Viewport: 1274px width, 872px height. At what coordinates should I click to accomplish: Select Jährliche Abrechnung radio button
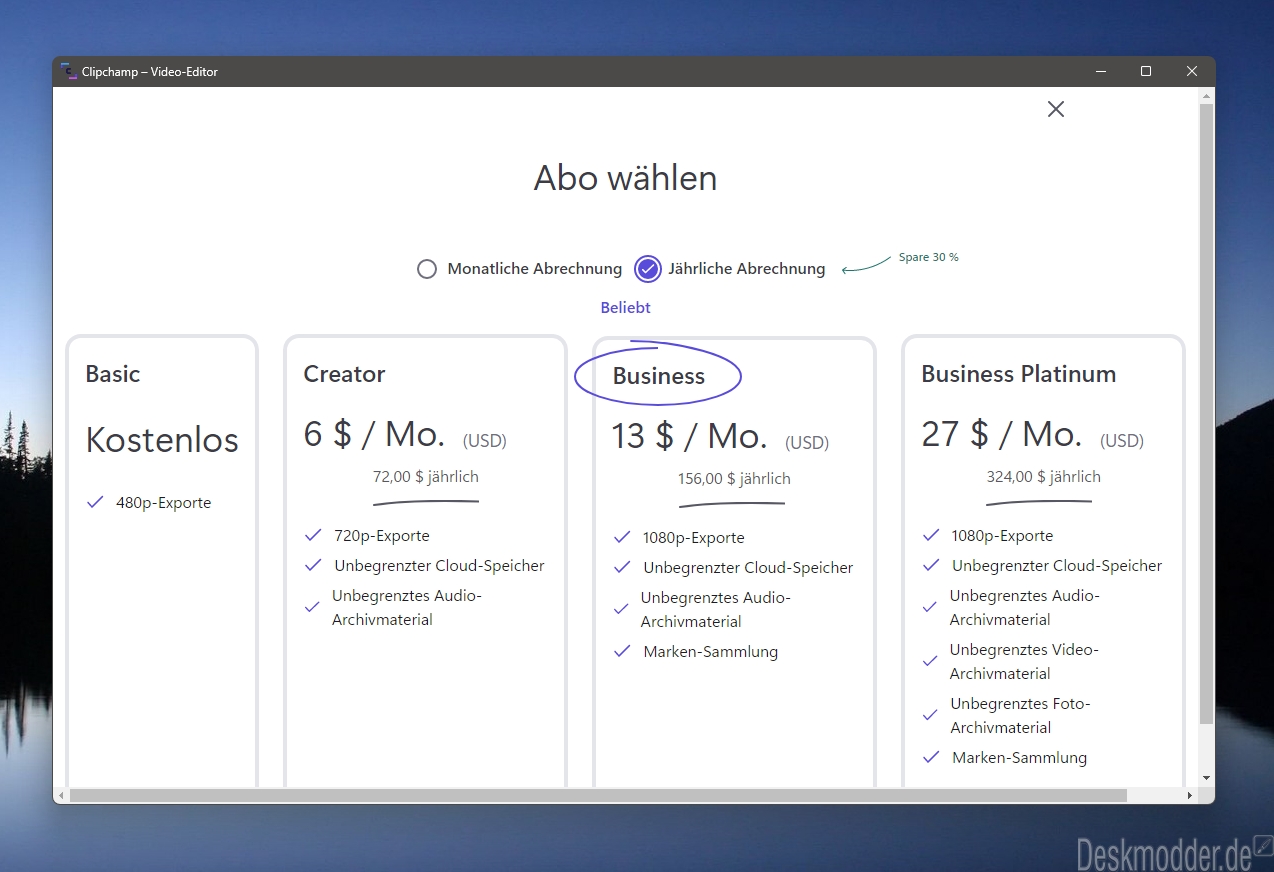pos(648,269)
